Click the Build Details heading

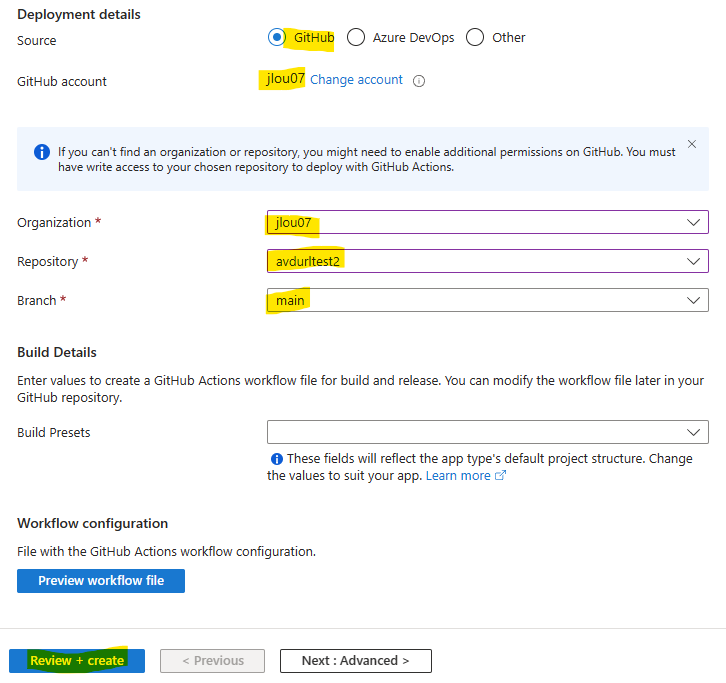click(x=57, y=352)
